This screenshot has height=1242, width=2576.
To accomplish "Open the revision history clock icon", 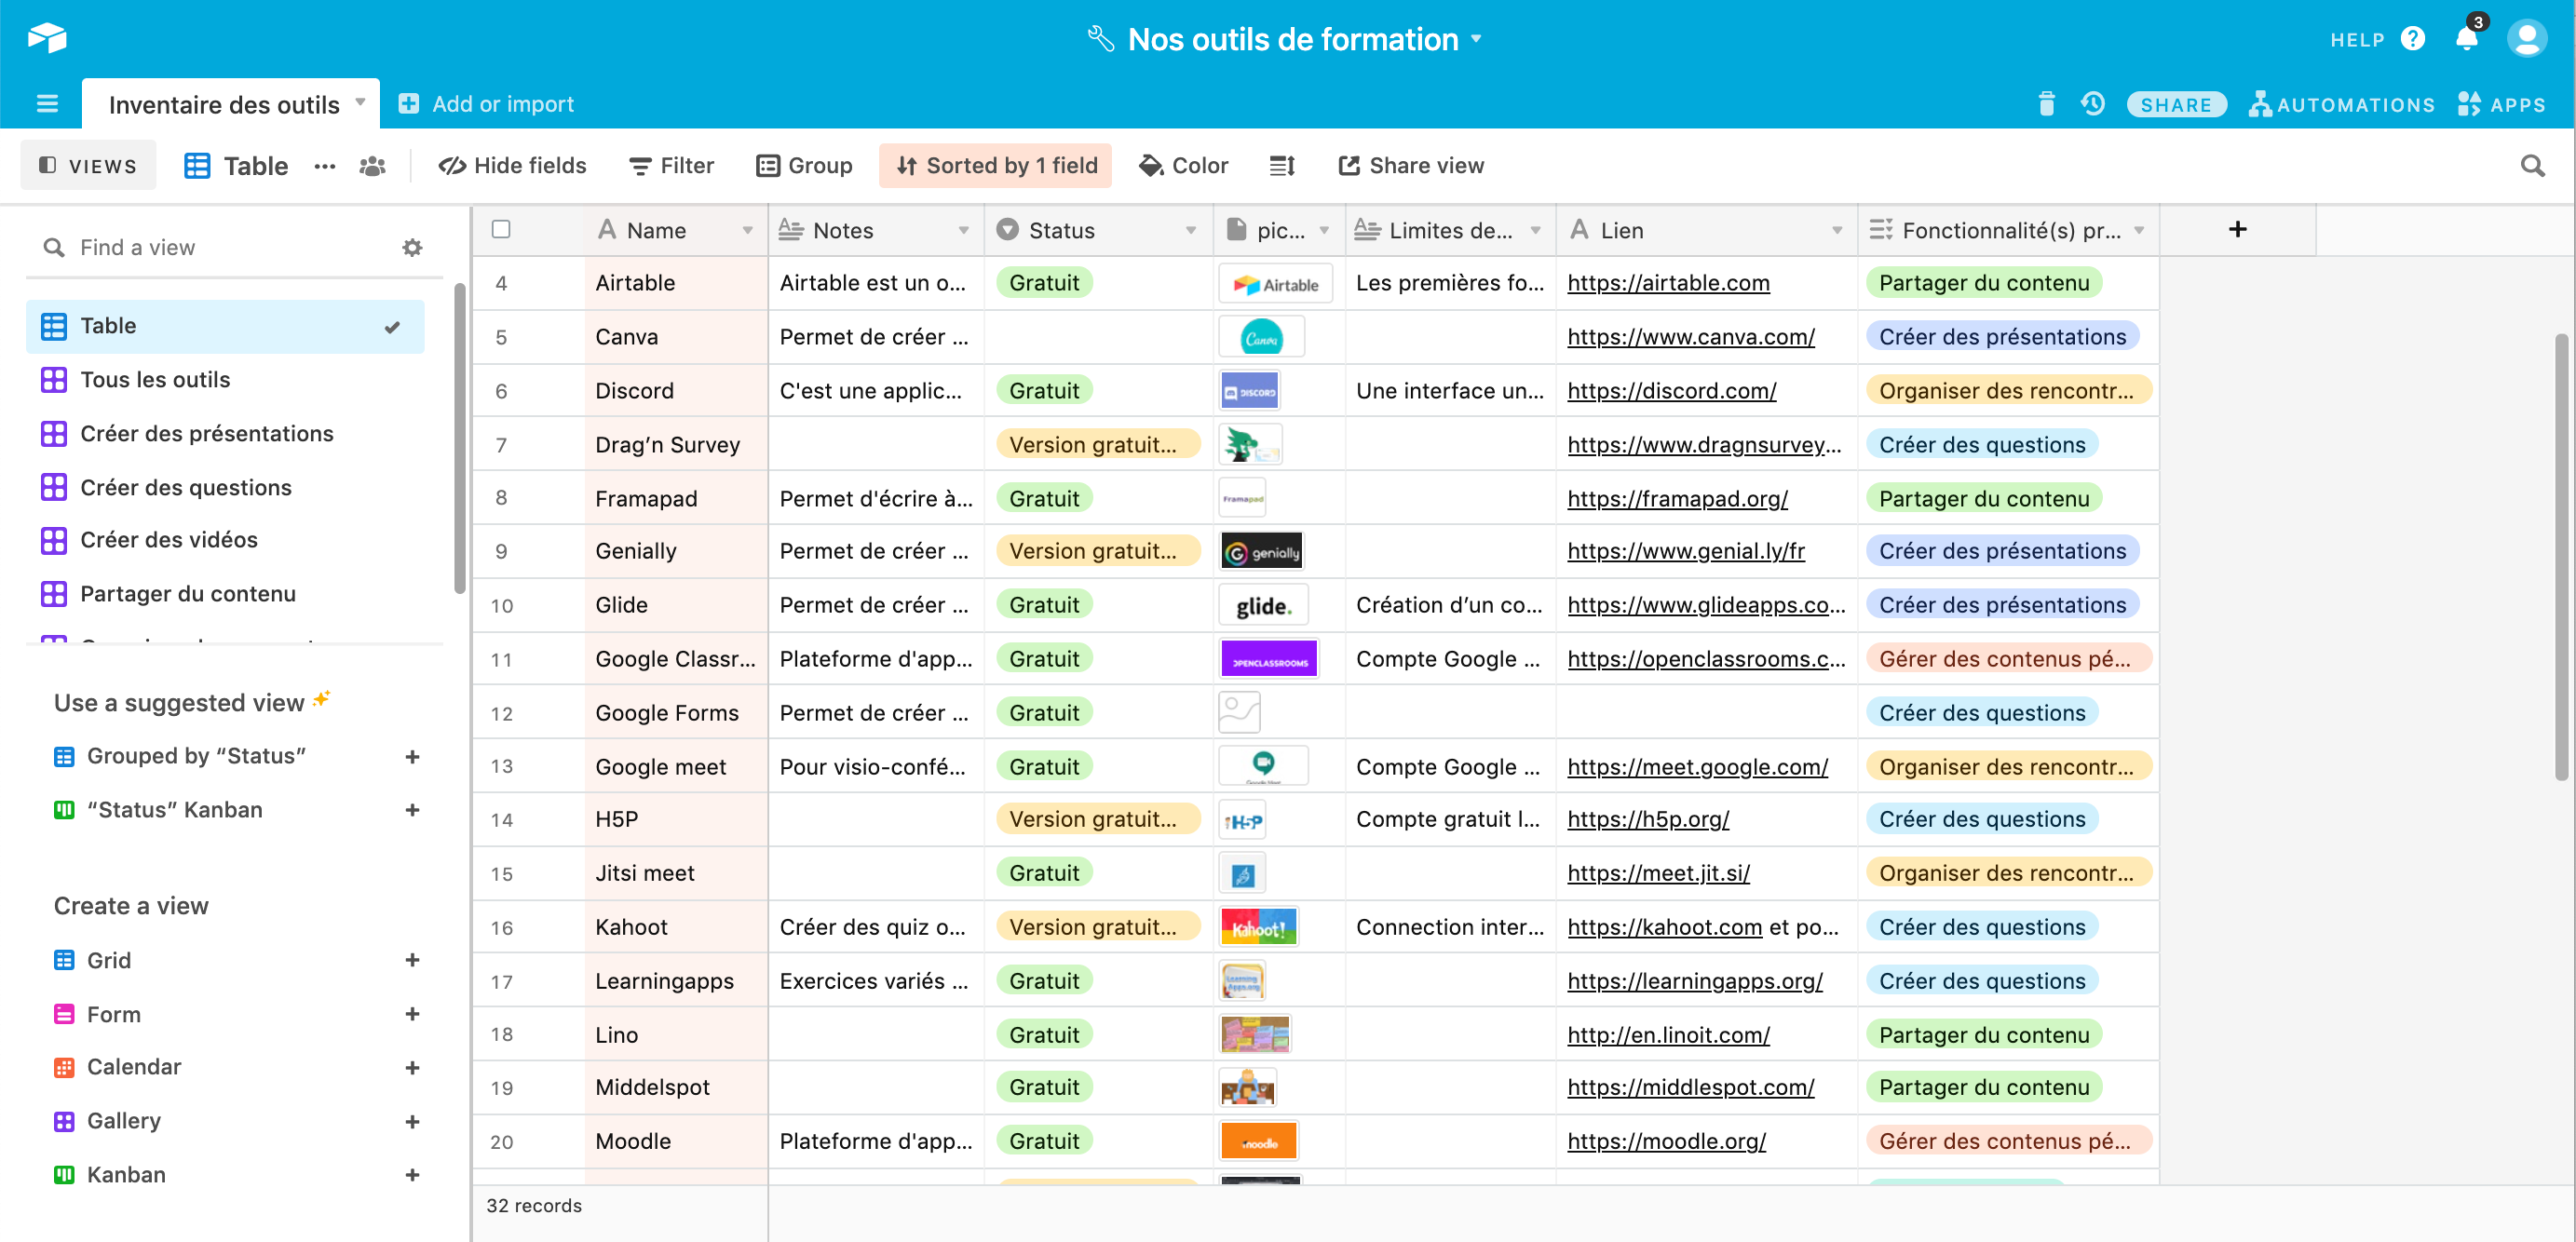I will pyautogui.click(x=2092, y=104).
